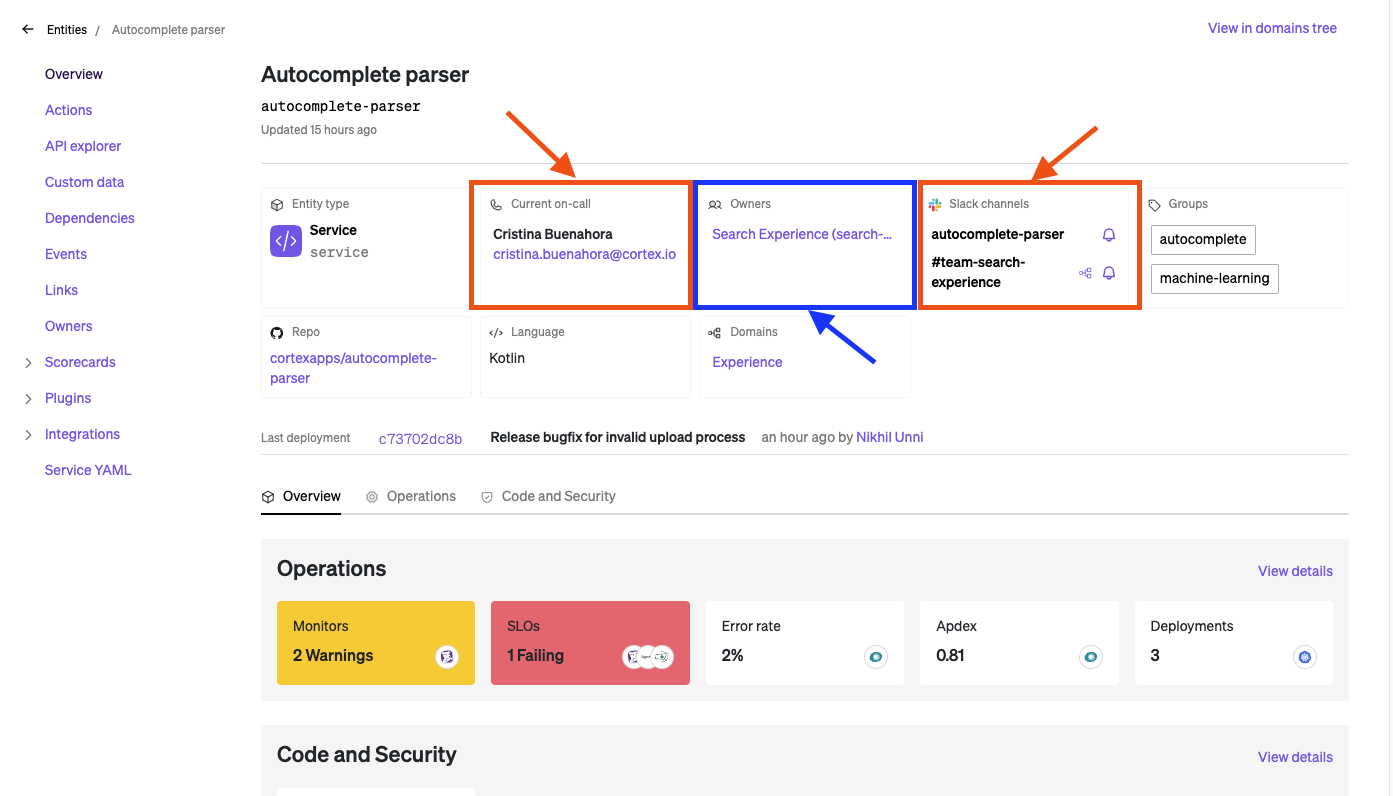
Task: Click the Kubernetes icon on Deployments card
Action: click(1304, 657)
